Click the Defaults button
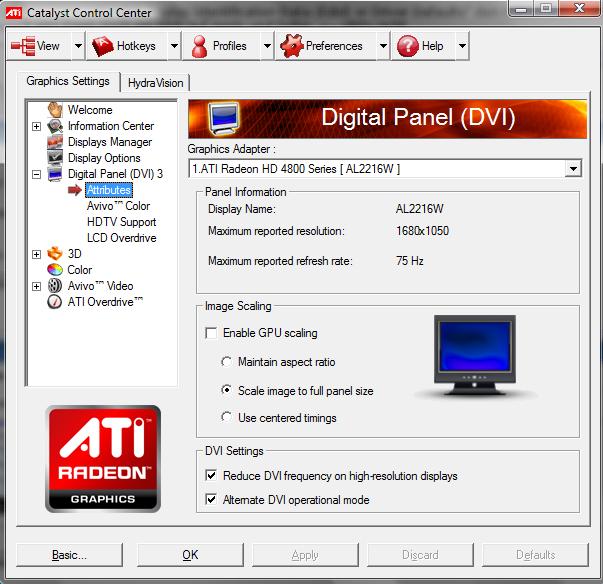Screen dimensions: 603x584 point(535,554)
